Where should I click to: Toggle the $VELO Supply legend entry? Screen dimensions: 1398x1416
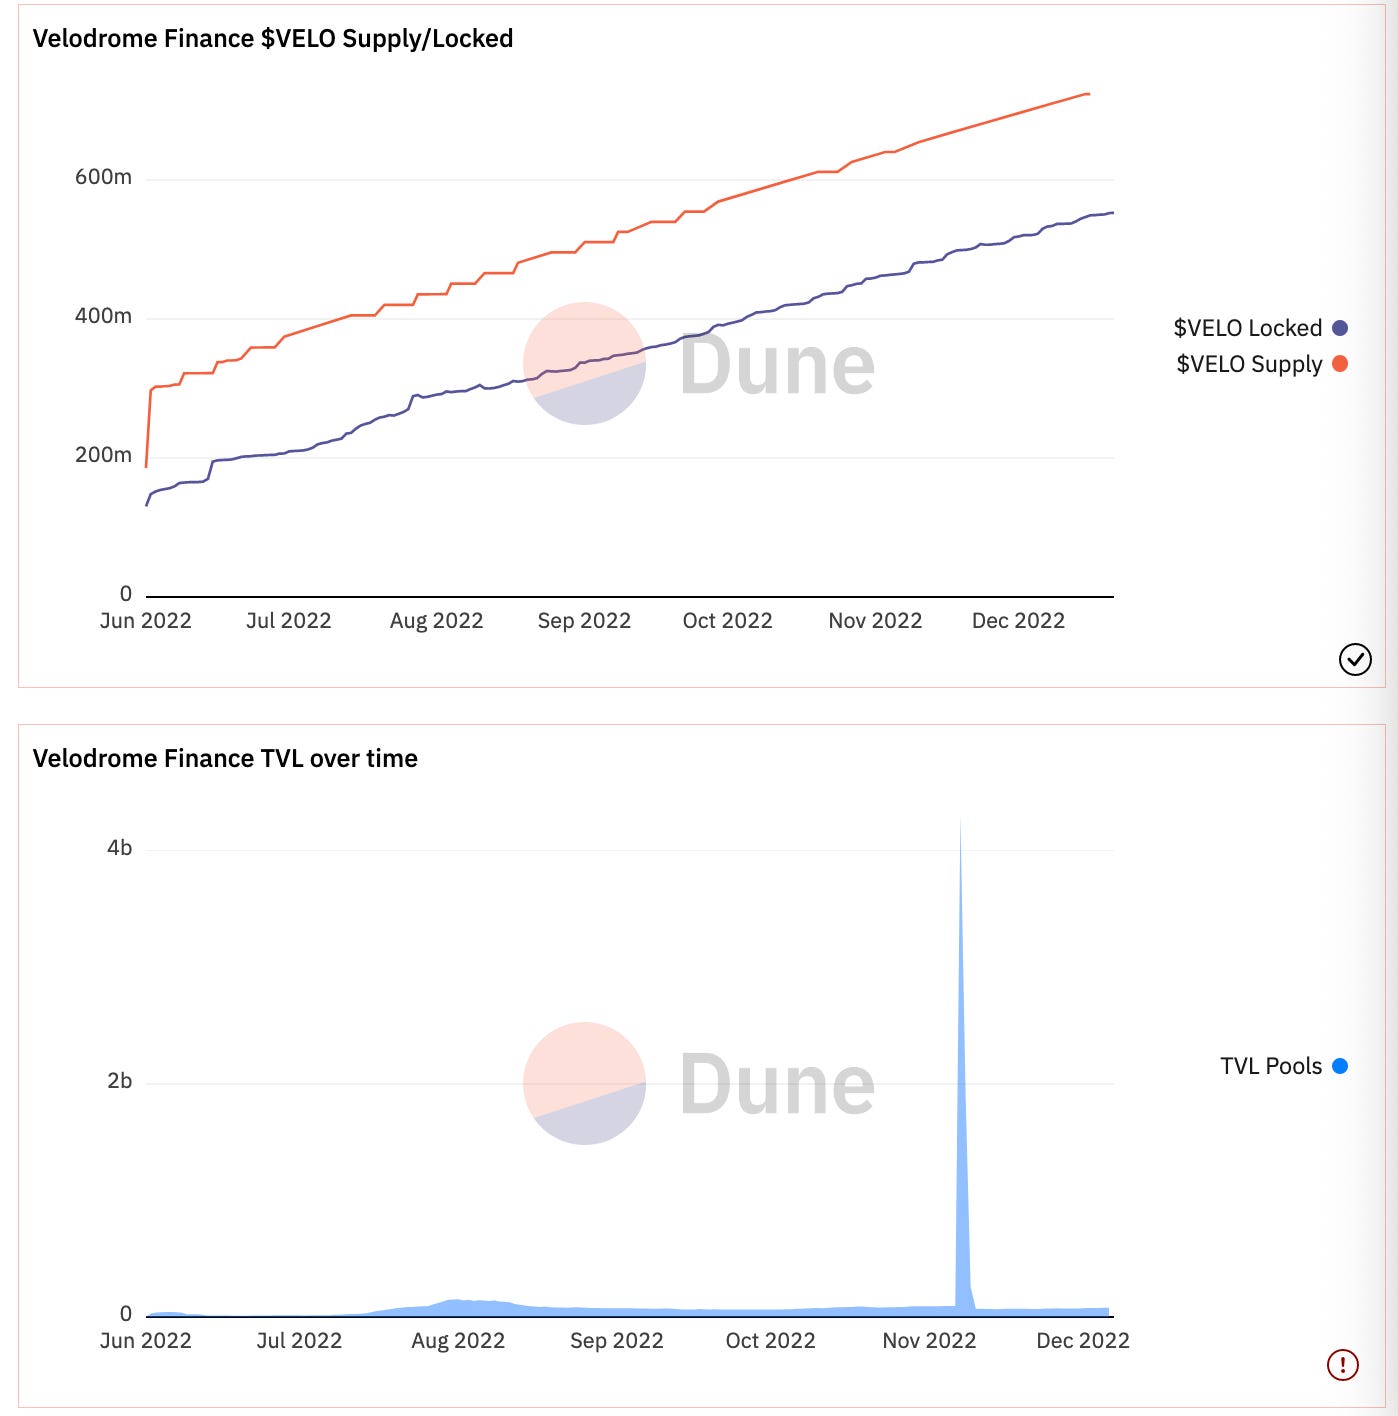[1262, 364]
